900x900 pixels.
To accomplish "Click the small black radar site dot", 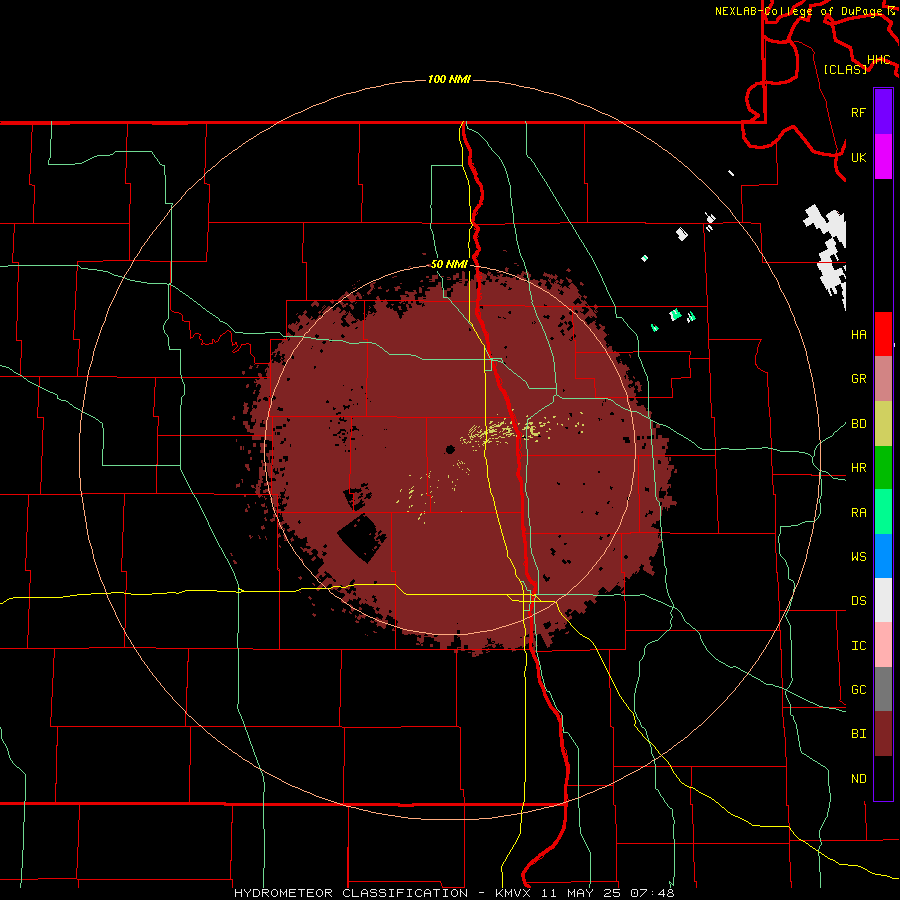I will [x=450, y=449].
